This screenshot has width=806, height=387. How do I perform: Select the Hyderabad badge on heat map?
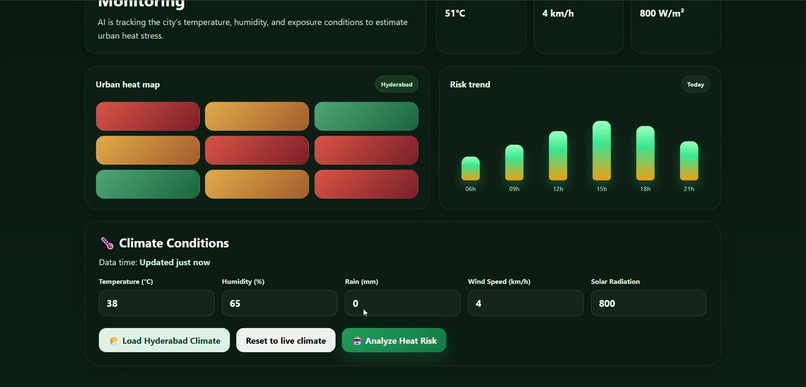pyautogui.click(x=397, y=84)
